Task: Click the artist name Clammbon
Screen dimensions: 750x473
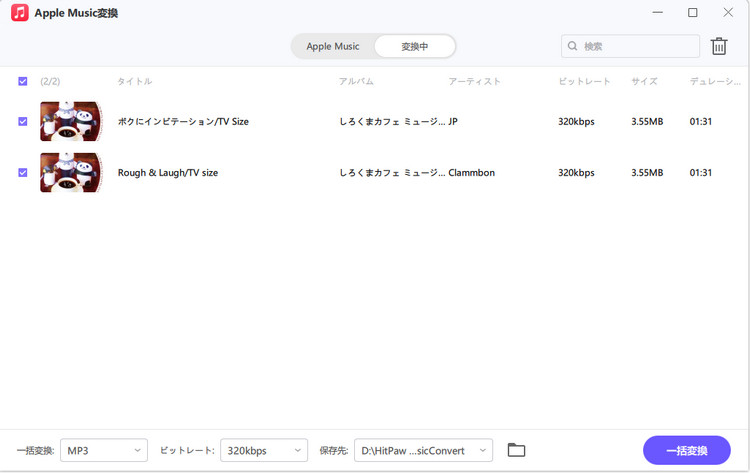Action: [472, 173]
